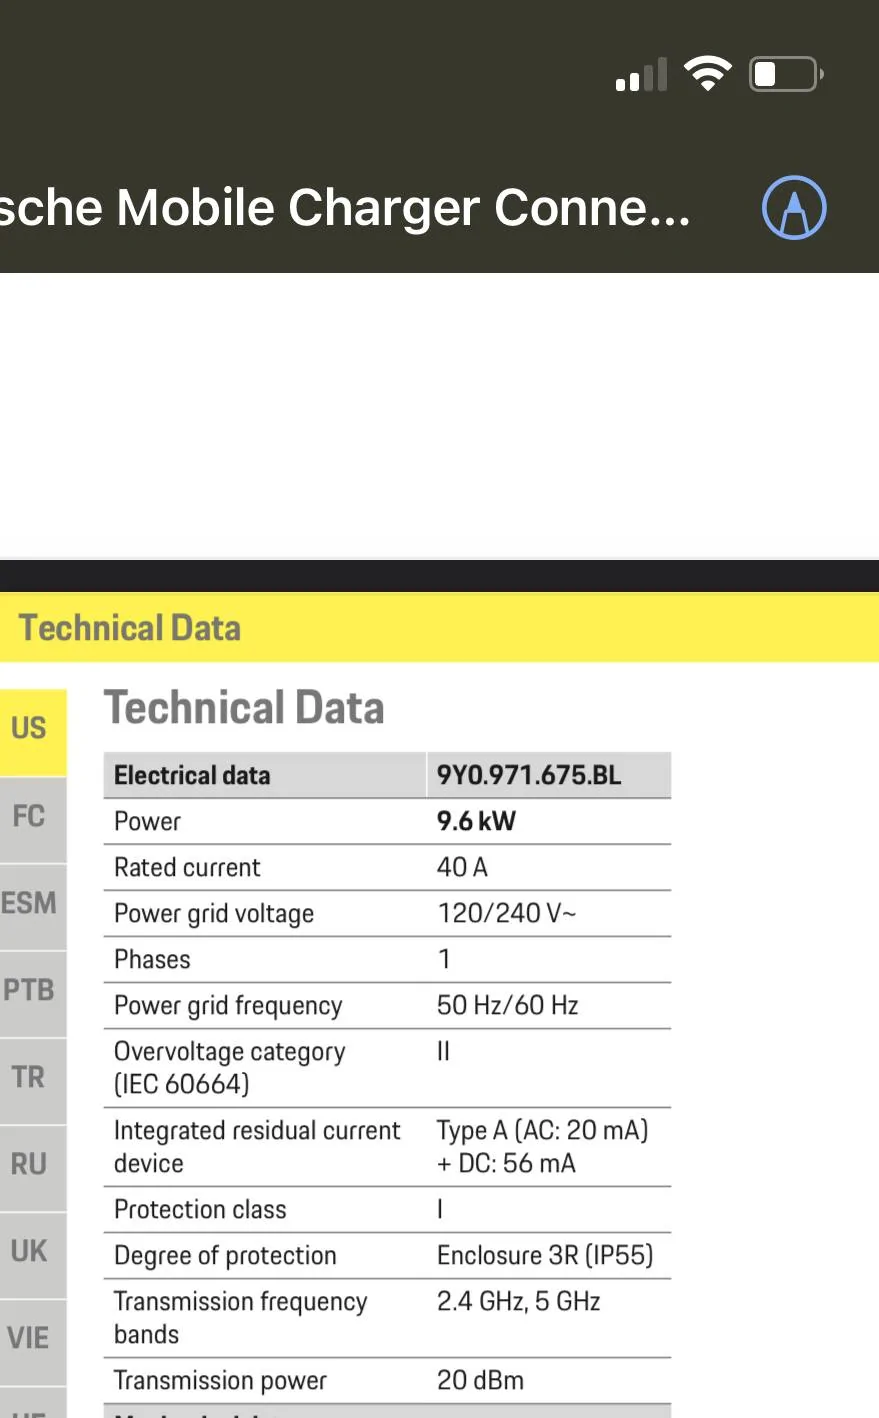Tap the 'Power grid frequency' label

pyautogui.click(x=228, y=1006)
